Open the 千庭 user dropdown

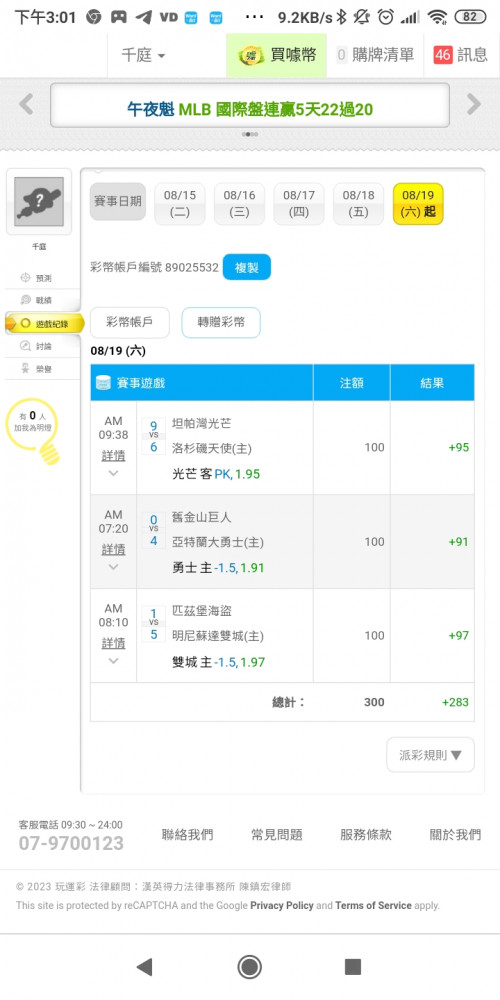coord(143,55)
